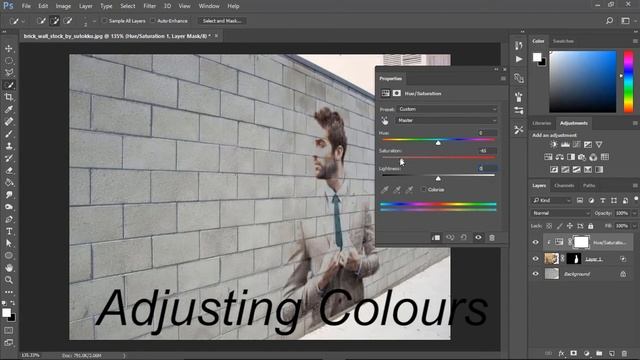Viewport: 640px width, 360px height.
Task: Enable Auto-Enhance checkbox
Action: coord(153,21)
